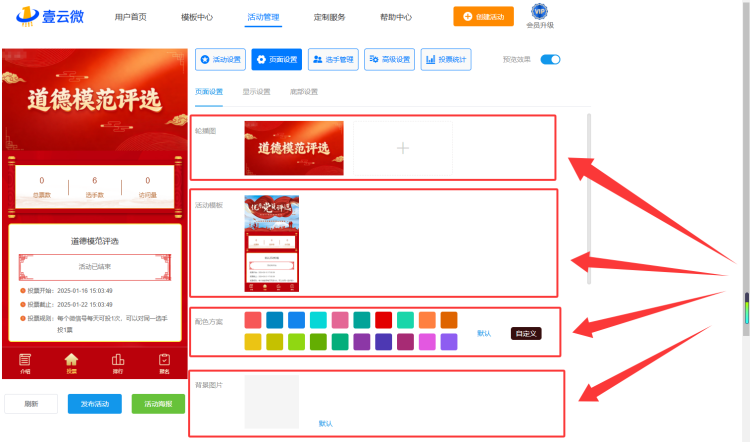Switch to the 显示设置 tab

pyautogui.click(x=256, y=91)
